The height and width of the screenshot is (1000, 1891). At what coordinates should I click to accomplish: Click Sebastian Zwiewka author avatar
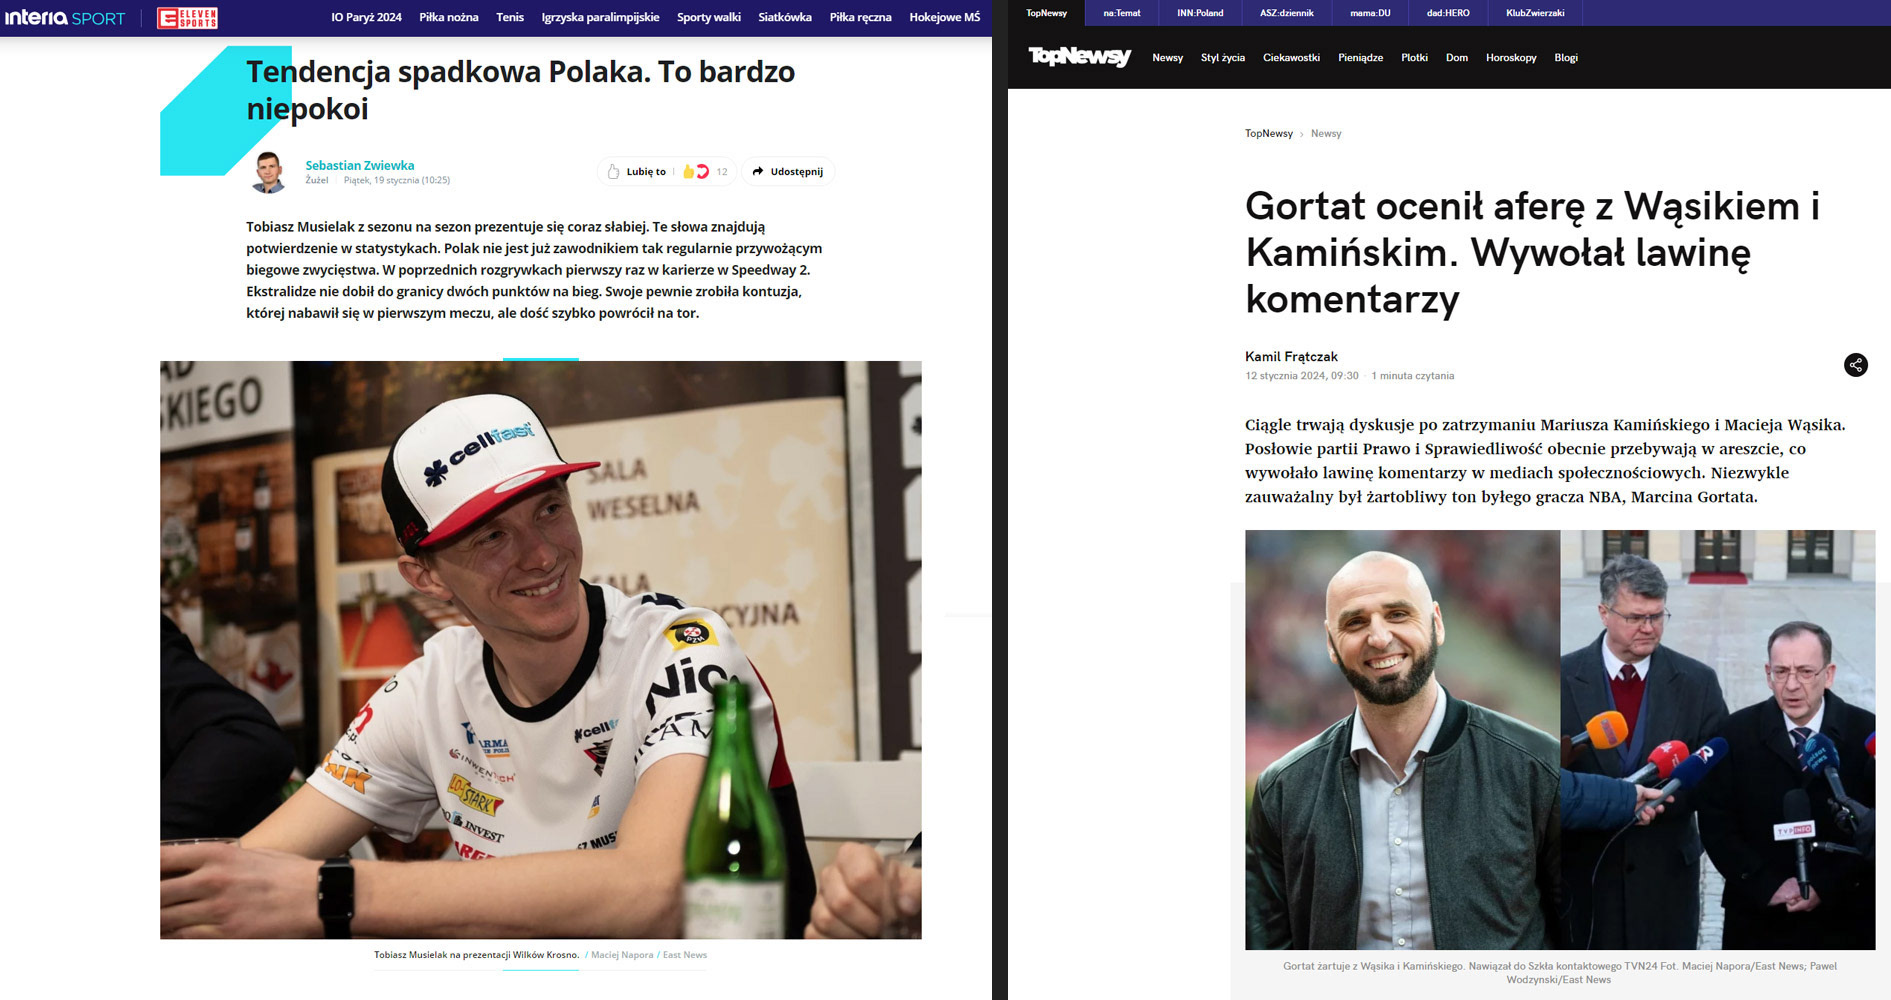click(x=269, y=172)
